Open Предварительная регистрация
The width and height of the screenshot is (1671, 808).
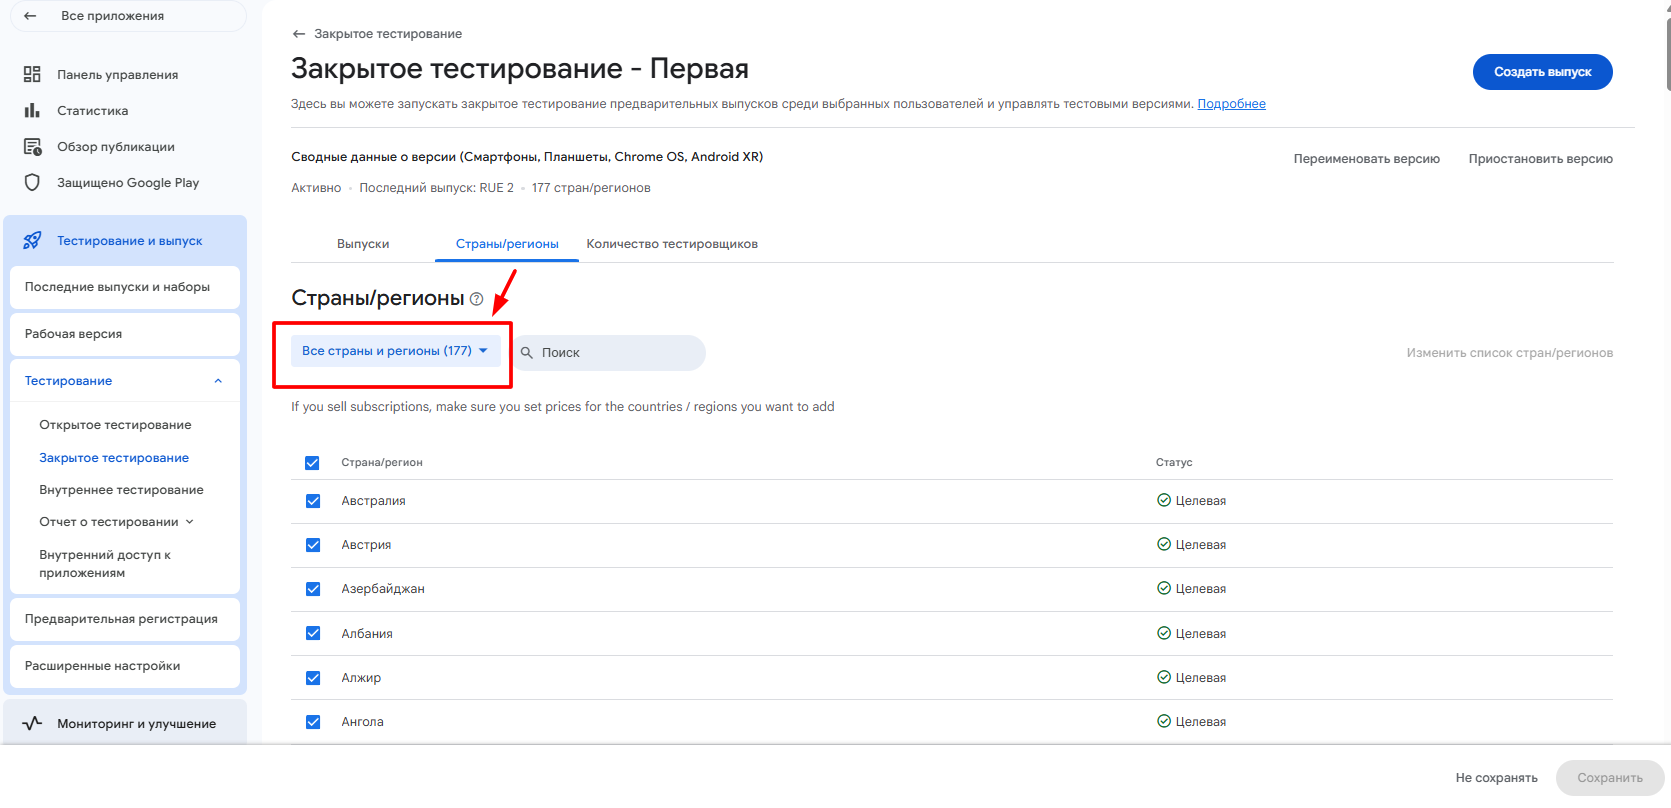[125, 619]
